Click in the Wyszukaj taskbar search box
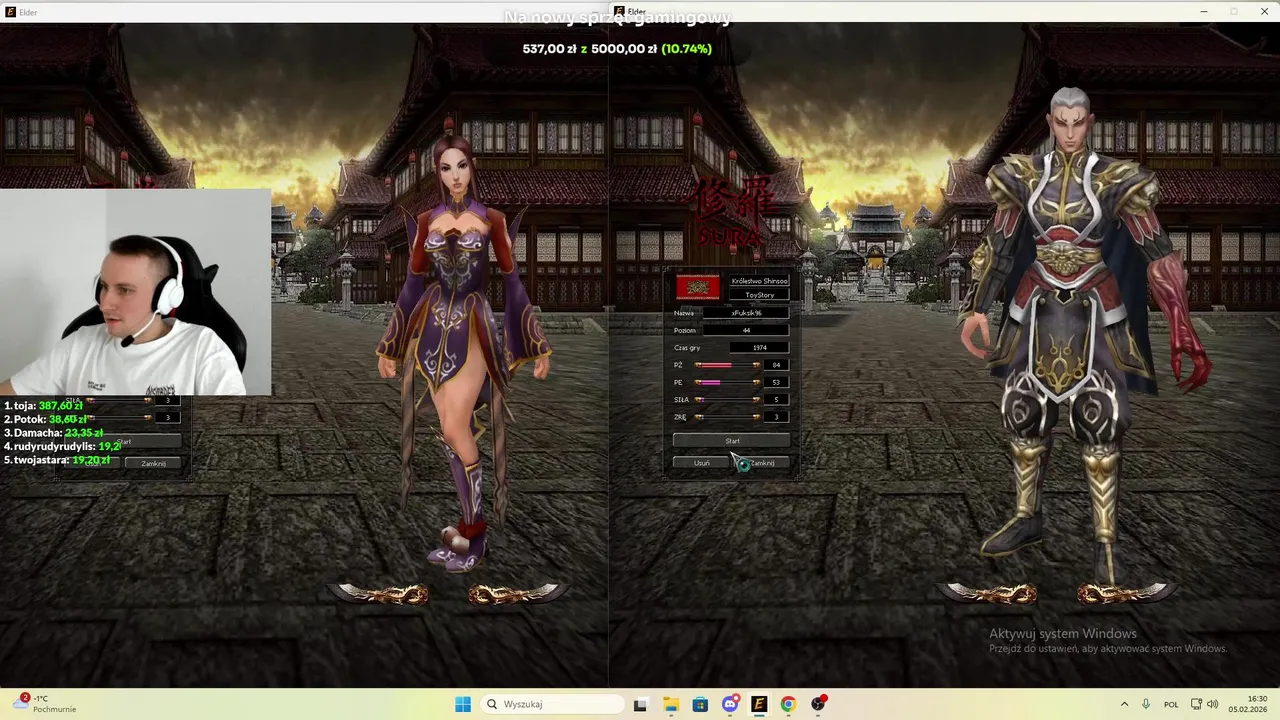The image size is (1280, 720). pos(552,704)
